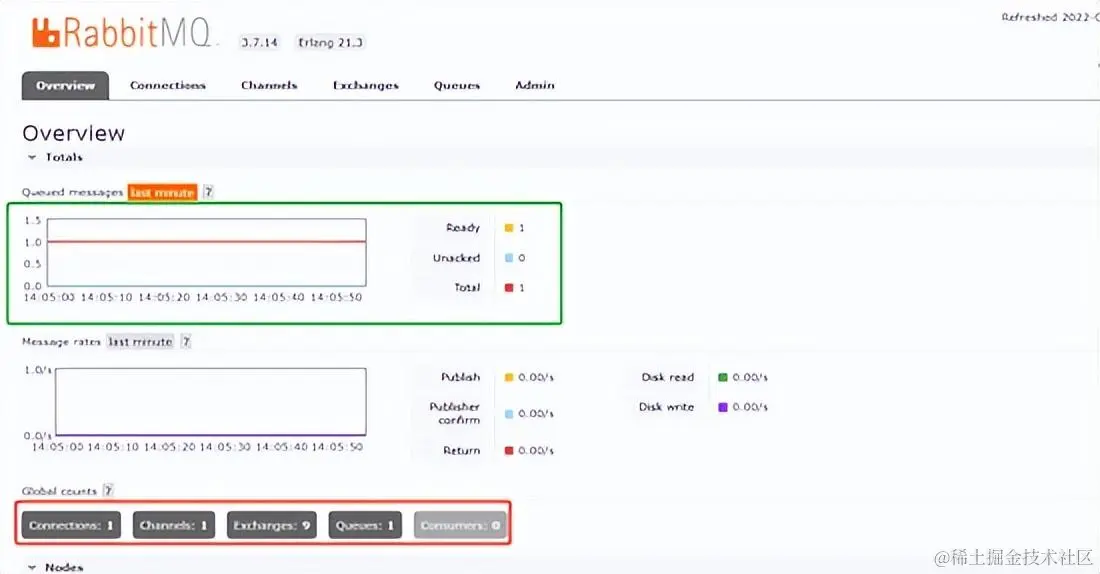Click the Channels: 1 count button
Image resolution: width=1100 pixels, height=574 pixels.
pyautogui.click(x=173, y=525)
